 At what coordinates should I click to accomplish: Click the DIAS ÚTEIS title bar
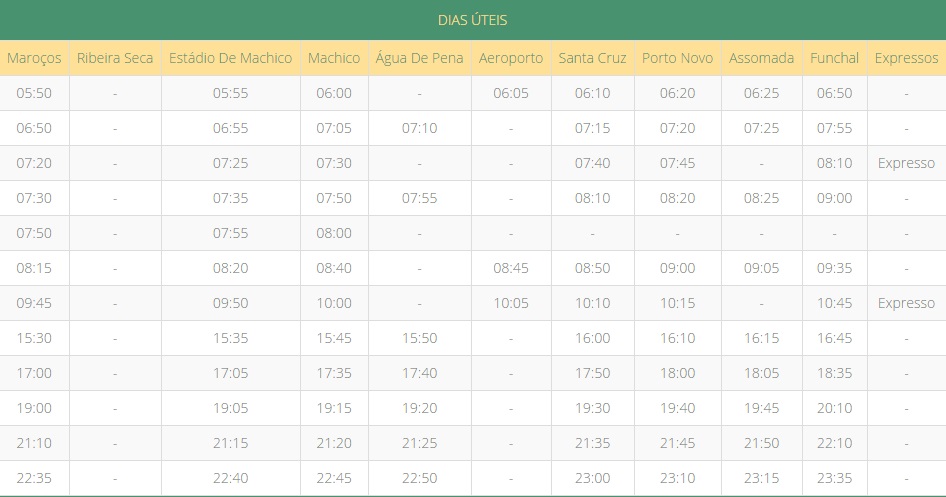(x=472, y=20)
